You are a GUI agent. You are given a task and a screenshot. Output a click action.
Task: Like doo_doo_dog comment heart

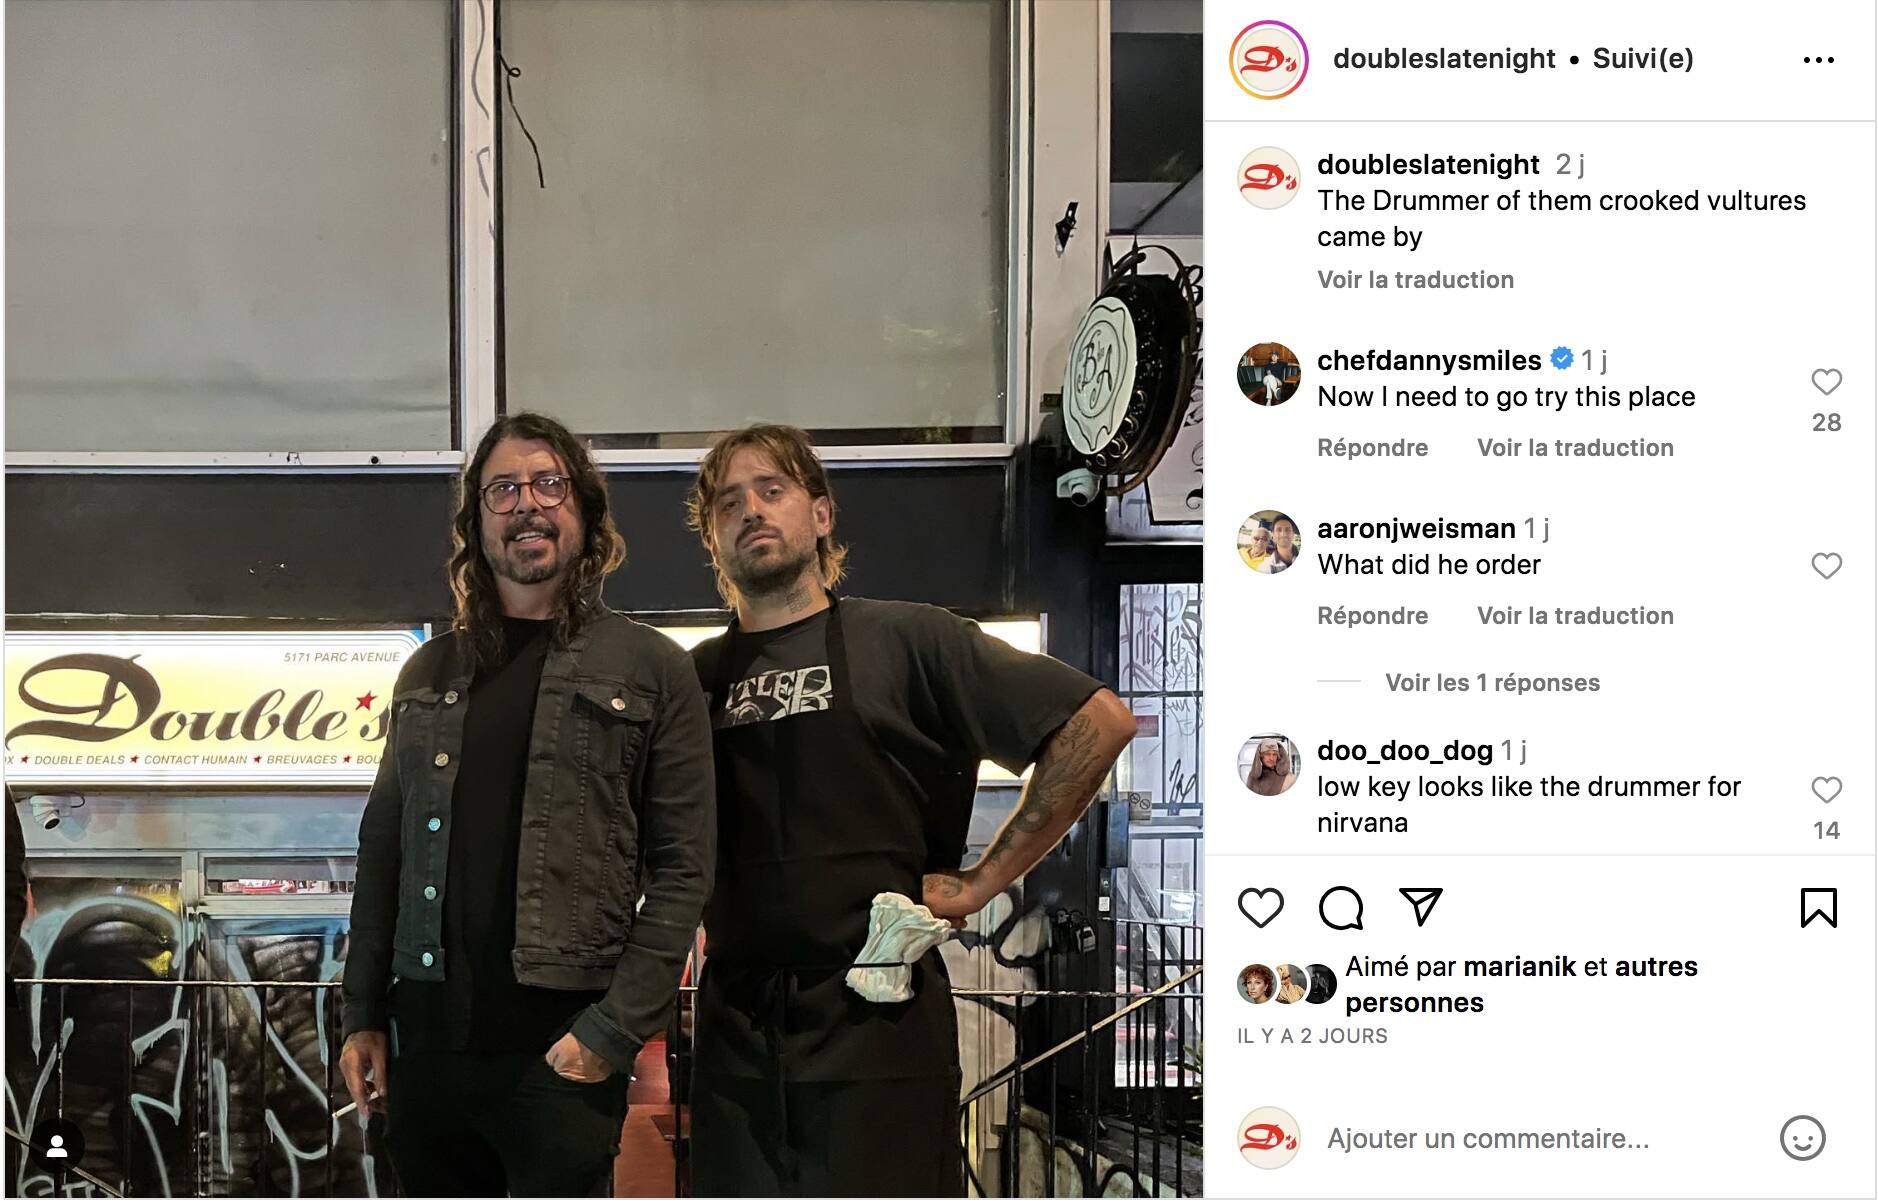(x=1826, y=790)
